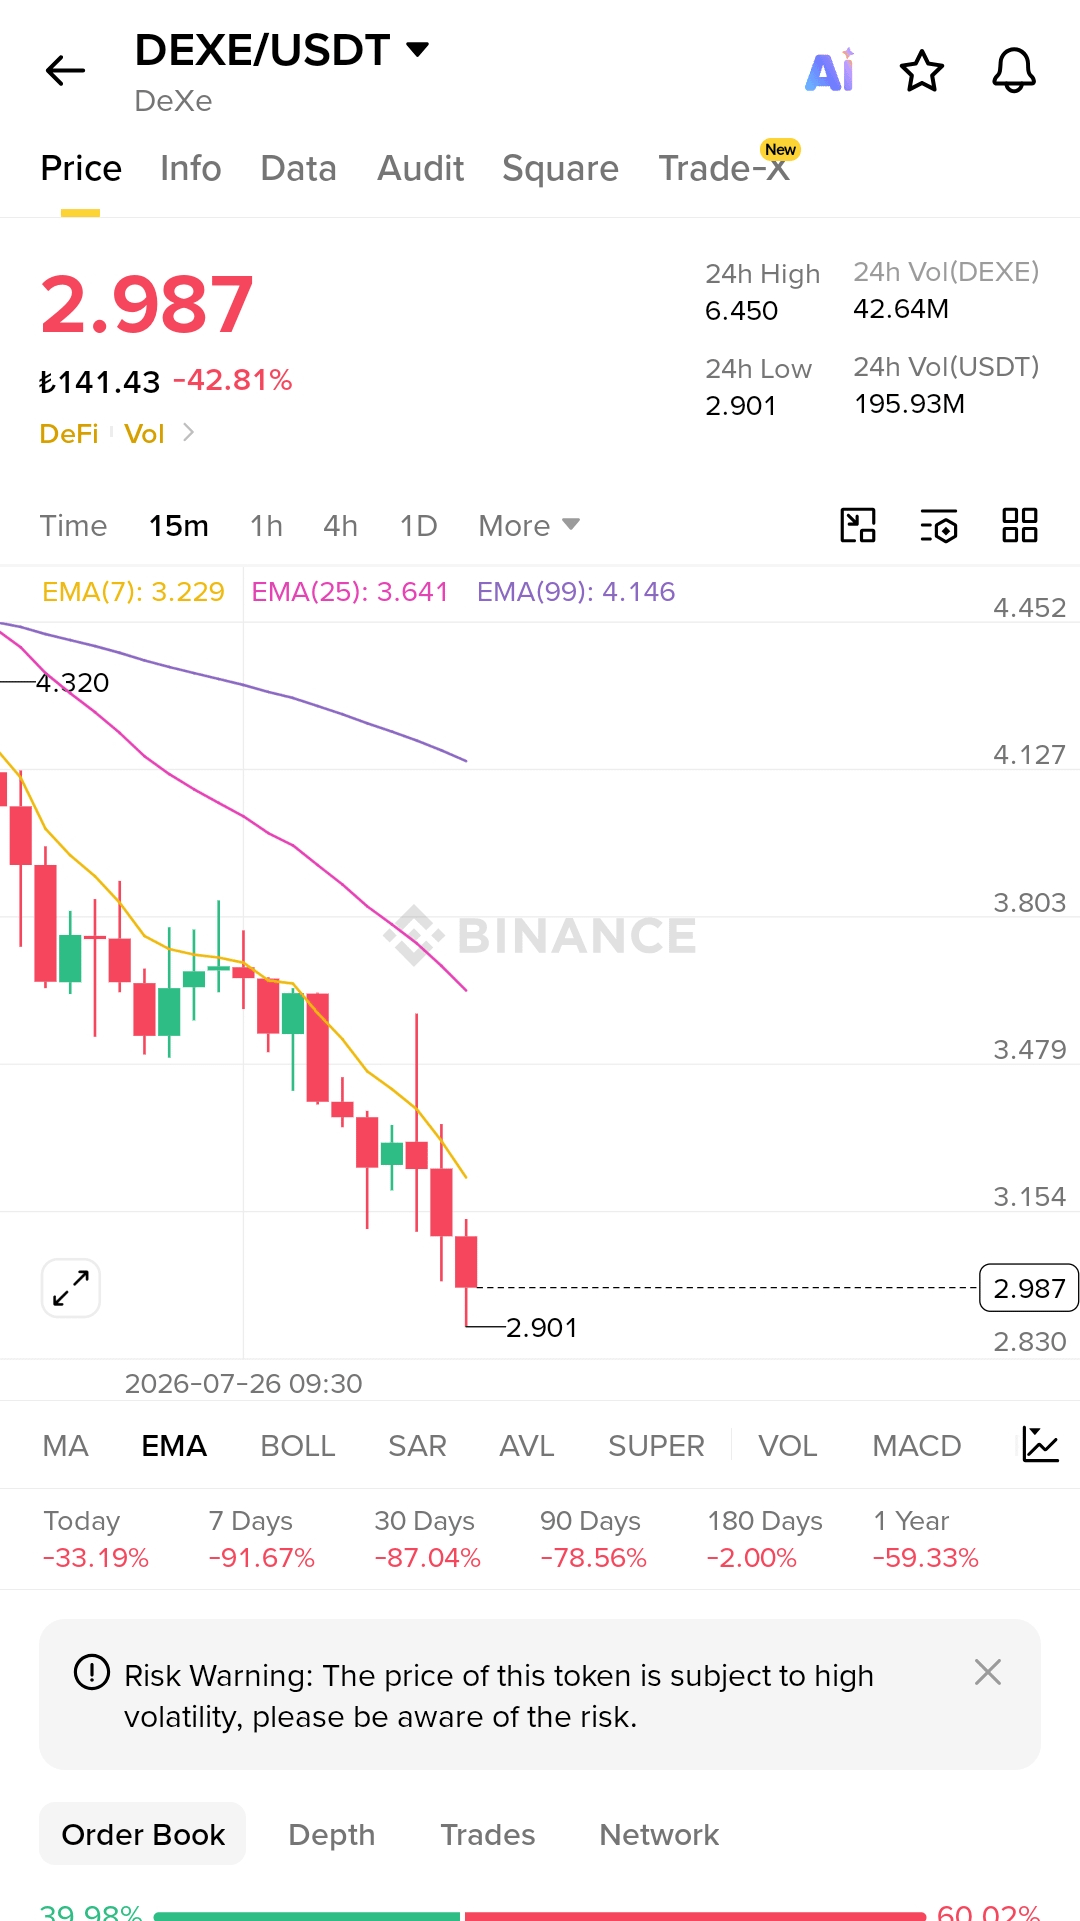The image size is (1080, 1921).
Task: Click the EMA(7) value label
Action: pyautogui.click(x=133, y=592)
